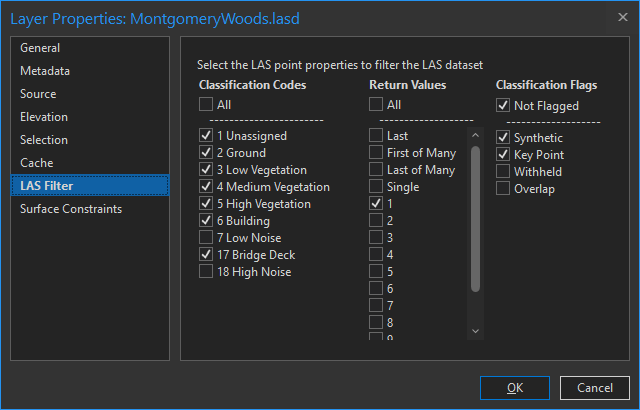Go to the Cache tab
The width and height of the screenshot is (640, 410).
37,163
